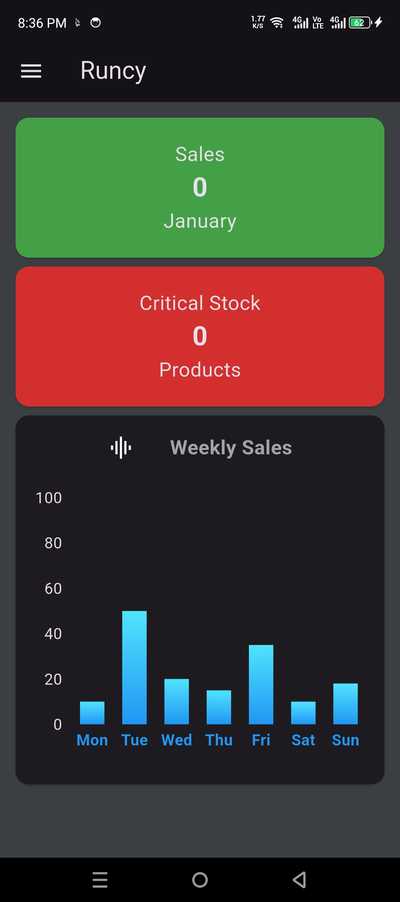The height and width of the screenshot is (902, 400).
Task: Select the Tuesday bar in chart
Action: (x=134, y=667)
